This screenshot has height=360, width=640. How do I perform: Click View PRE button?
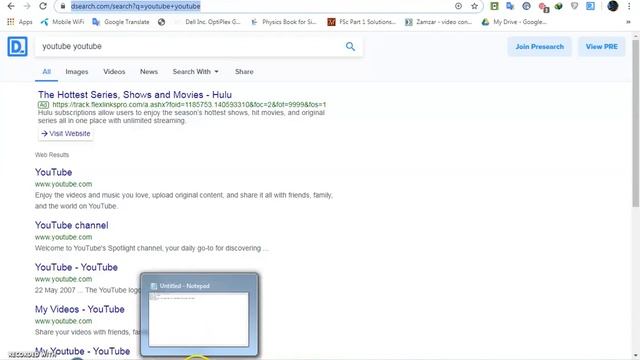pyautogui.click(x=602, y=47)
